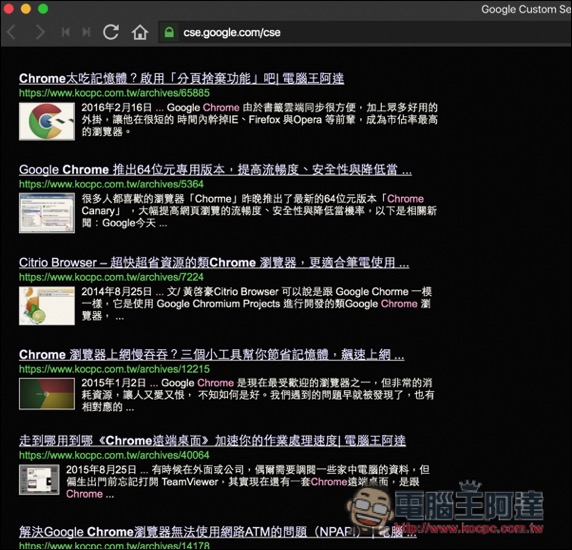Open the archives/5364 URL link
Image resolution: width=572 pixels, height=550 pixels.
pyautogui.click(x=111, y=184)
